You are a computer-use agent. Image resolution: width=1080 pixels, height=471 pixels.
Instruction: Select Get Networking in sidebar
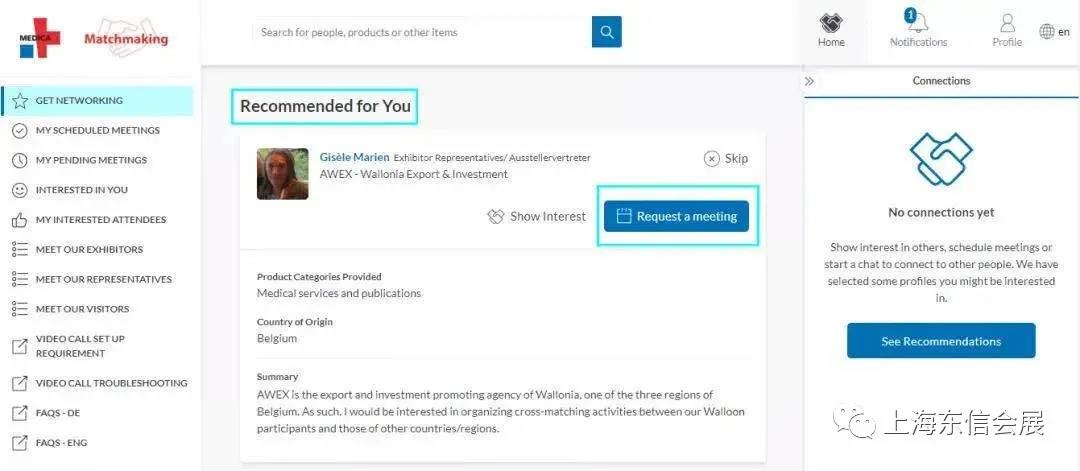[x=79, y=101]
